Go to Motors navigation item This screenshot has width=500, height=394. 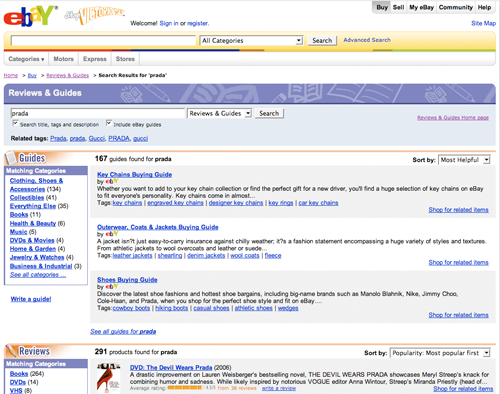pos(63,59)
